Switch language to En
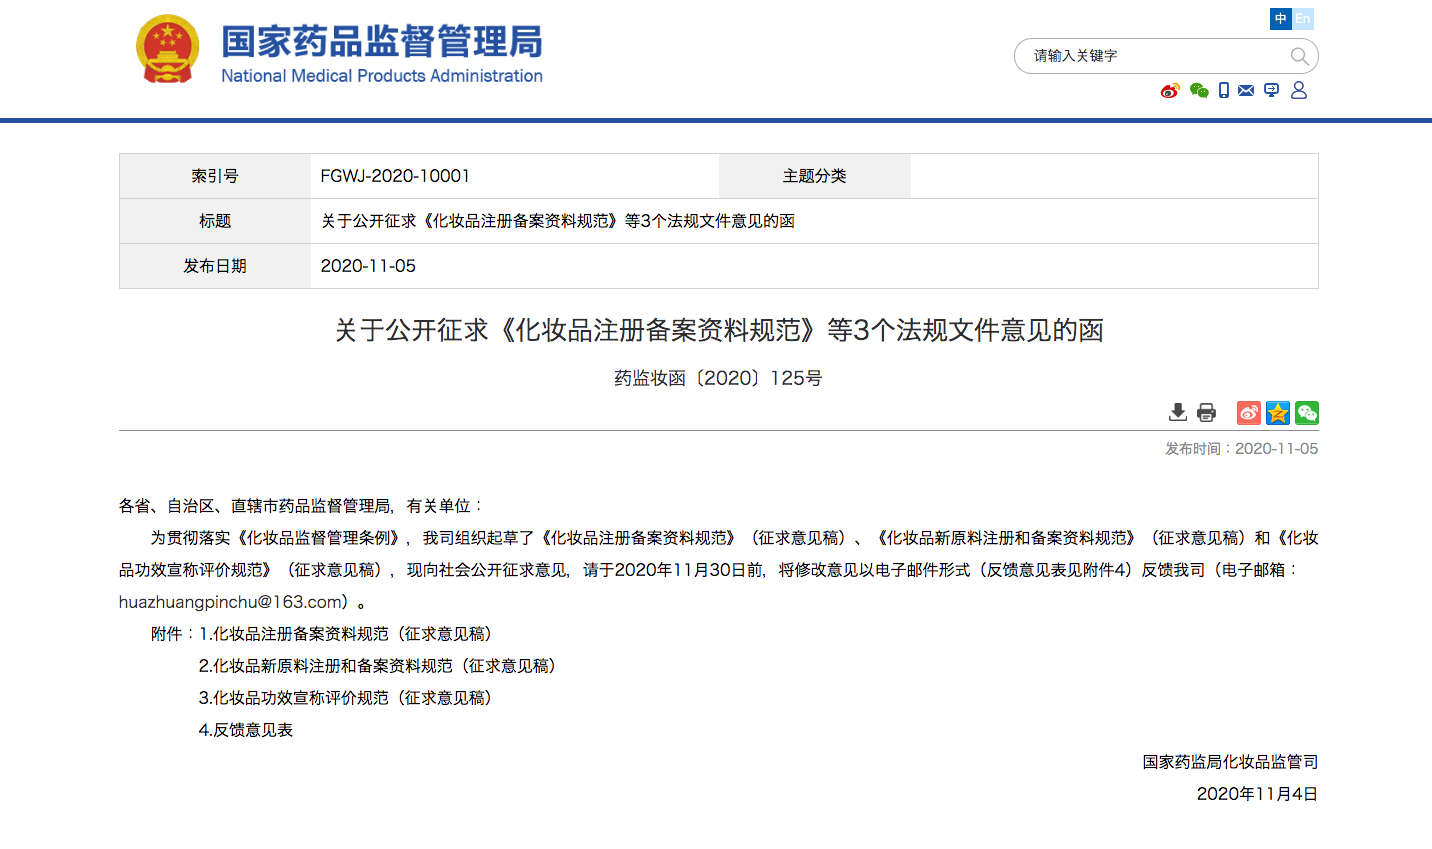The image size is (1432, 849). 1303,19
